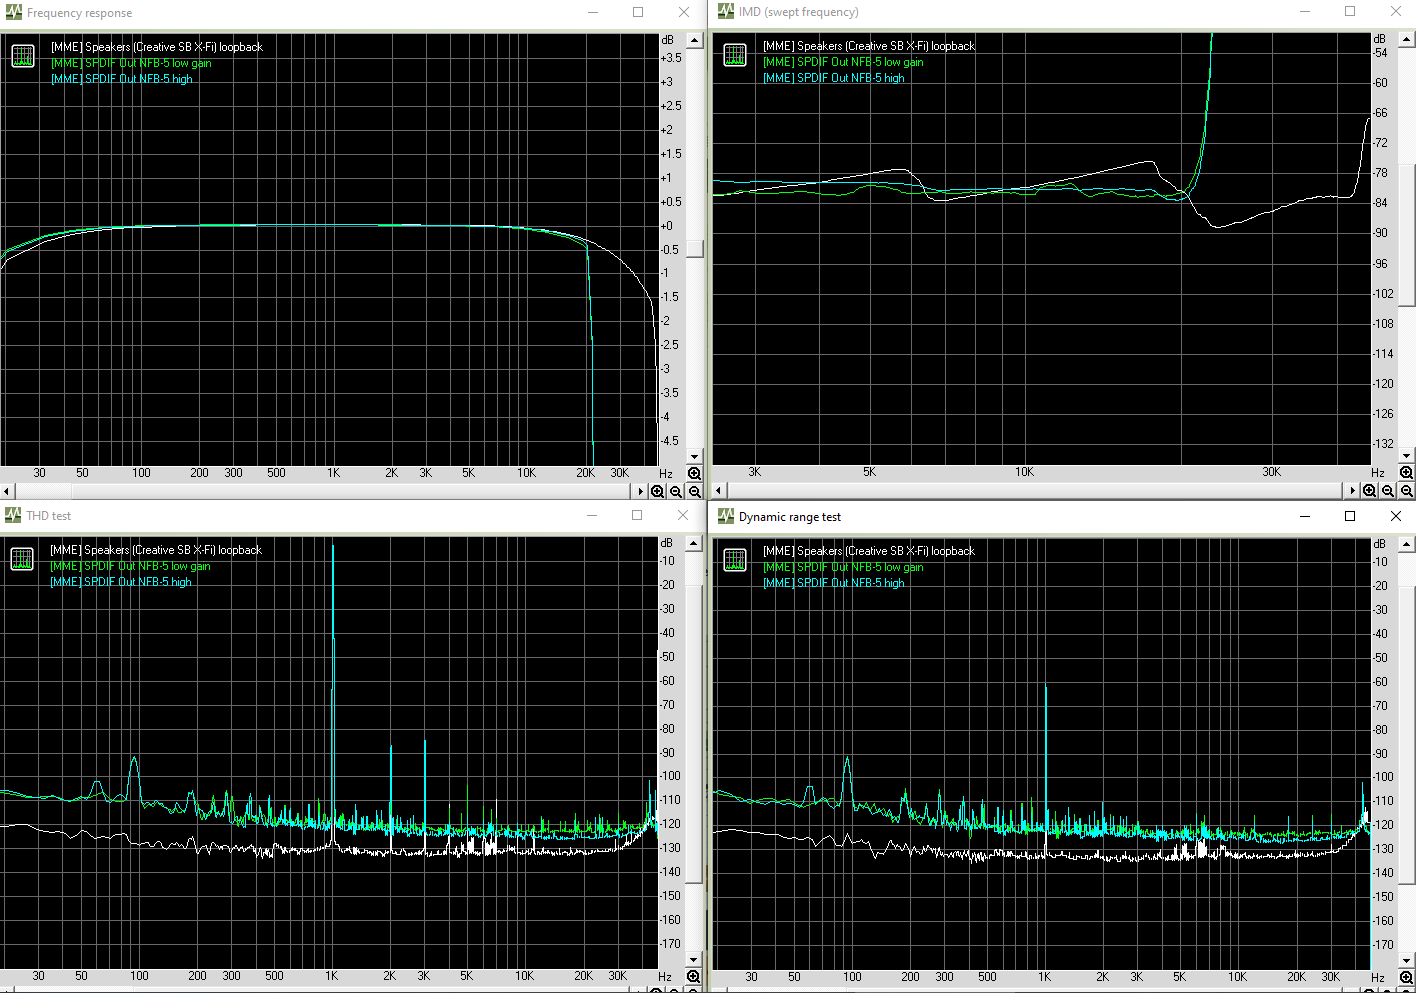Select white 'Speakers (Creative SB X-Fi) loopback' legend in Frequency response
The height and width of the screenshot is (993, 1416).
pyautogui.click(x=157, y=47)
